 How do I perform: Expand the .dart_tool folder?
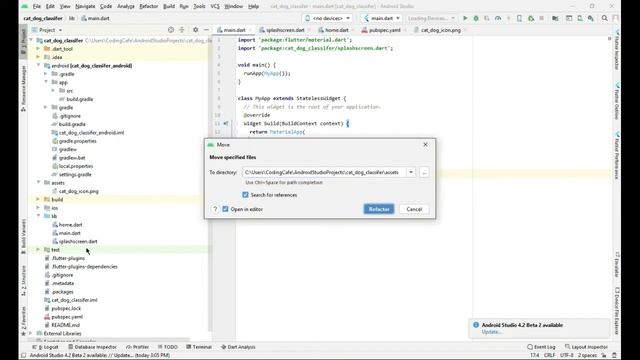[39, 49]
